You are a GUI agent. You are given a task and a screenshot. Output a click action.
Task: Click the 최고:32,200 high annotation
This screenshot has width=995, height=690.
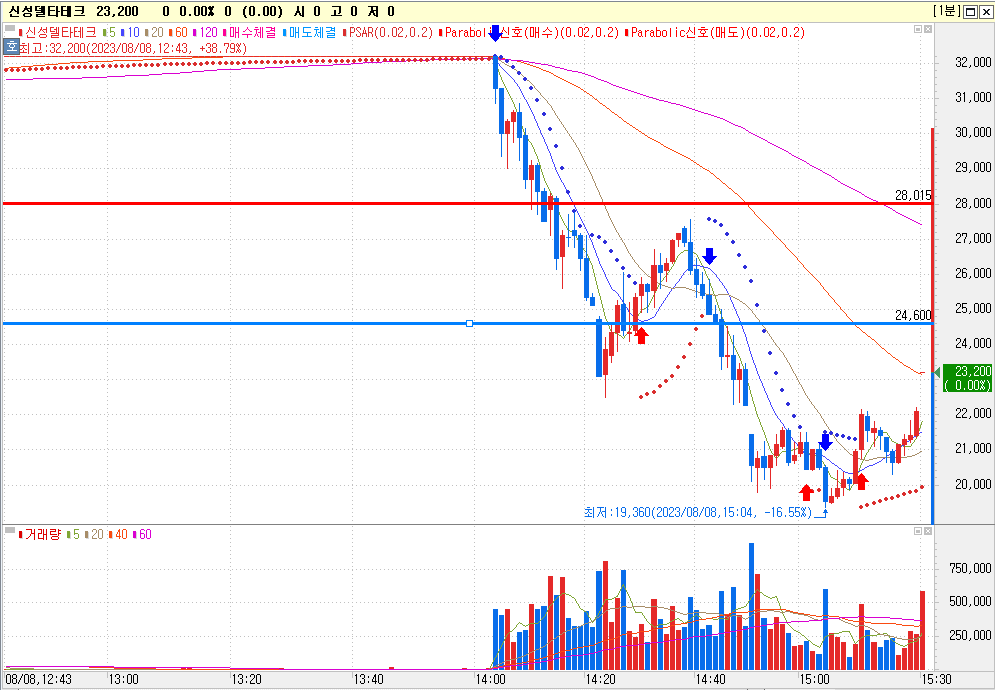click(133, 48)
